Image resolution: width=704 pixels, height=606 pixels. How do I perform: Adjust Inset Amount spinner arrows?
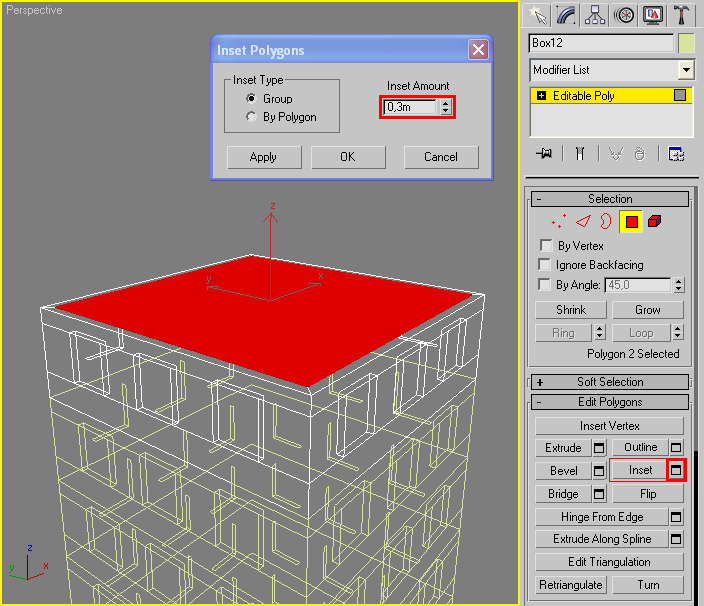pyautogui.click(x=445, y=107)
